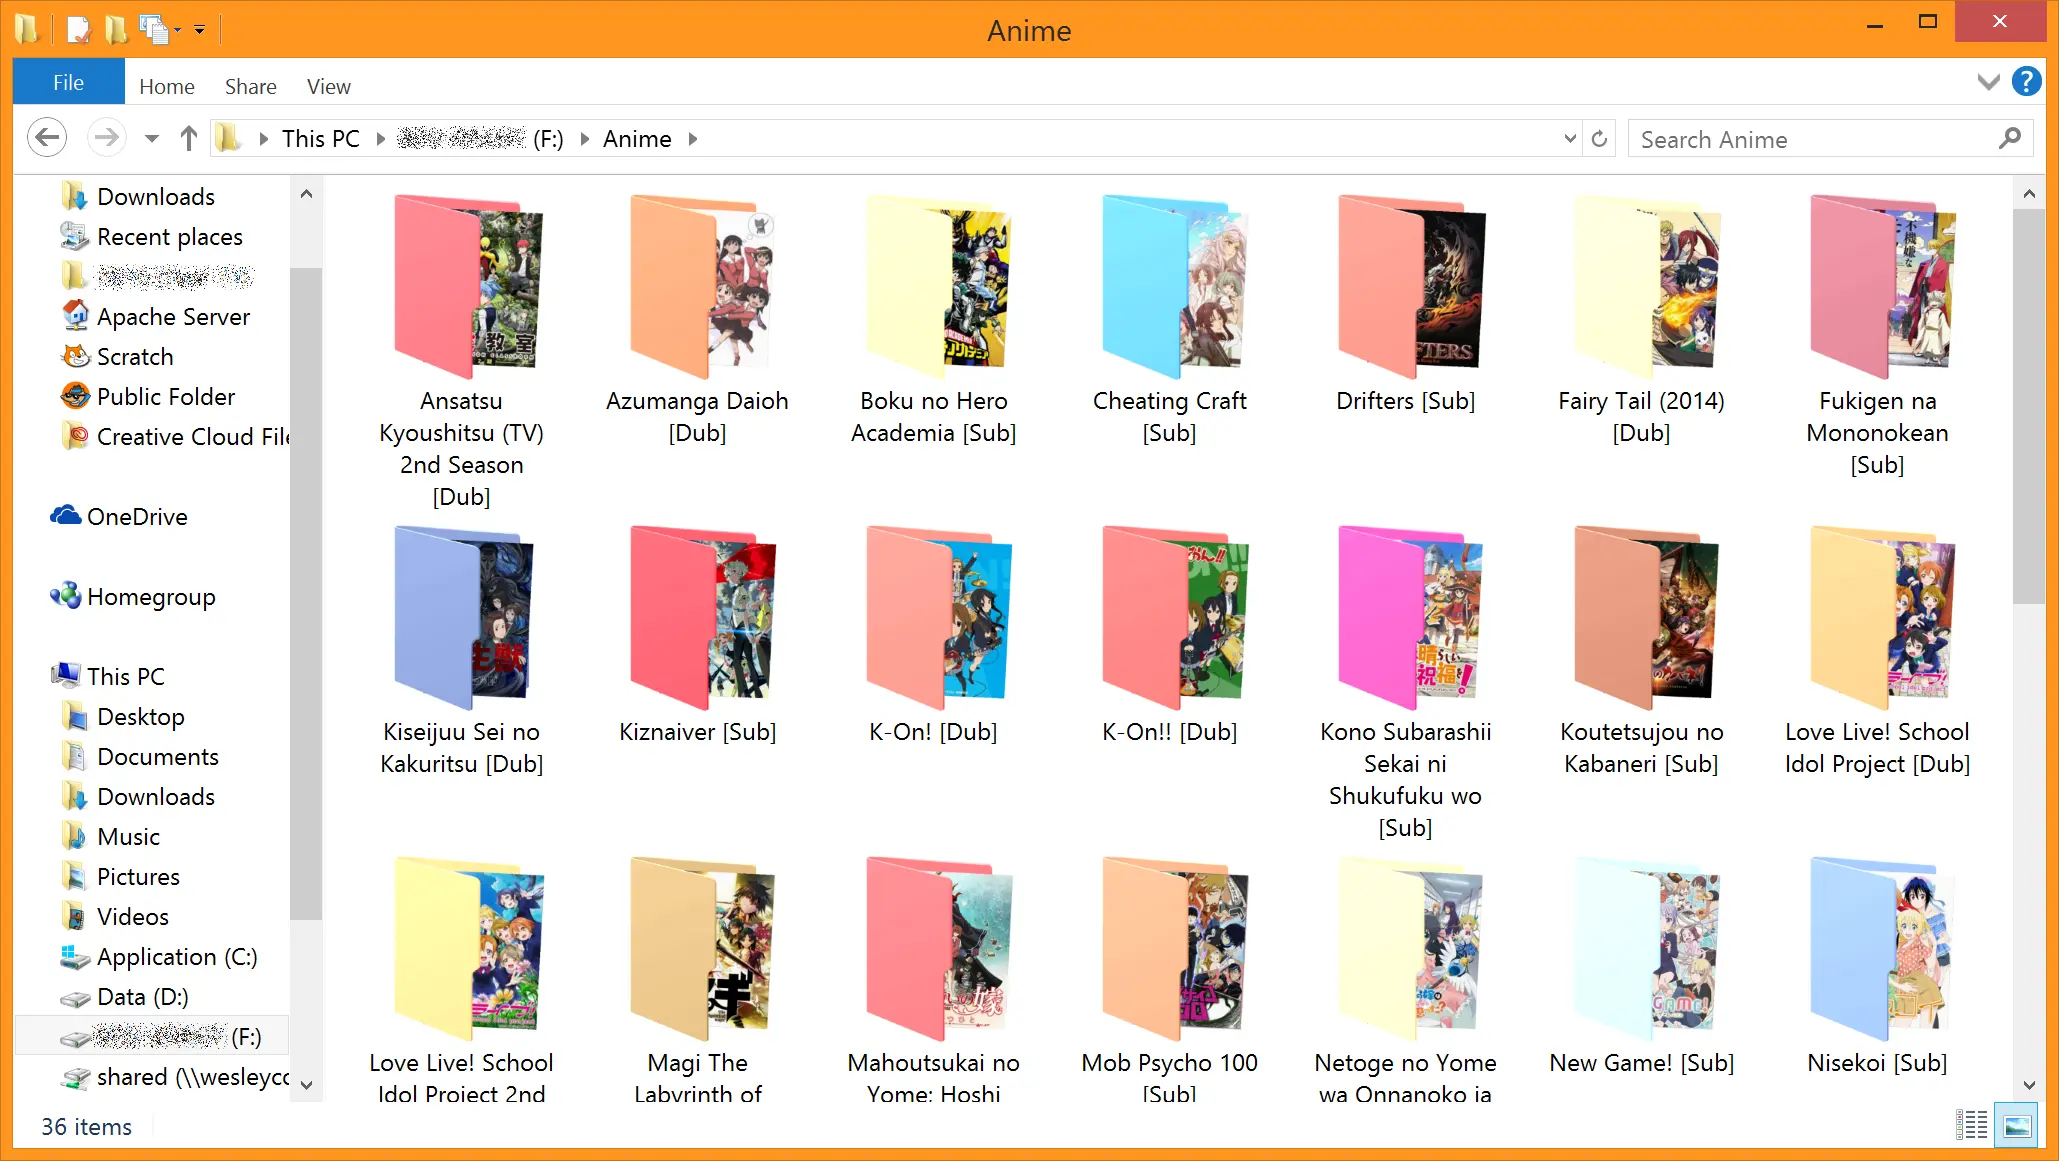Switch to details view layout icon
Viewport: 2059px width, 1161px height.
[x=1972, y=1125]
